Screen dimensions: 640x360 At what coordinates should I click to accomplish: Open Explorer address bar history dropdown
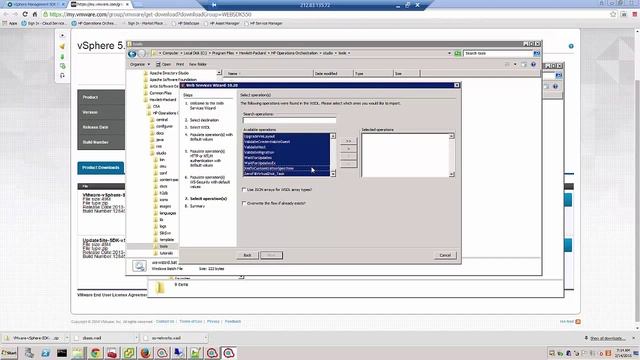[x=449, y=53]
